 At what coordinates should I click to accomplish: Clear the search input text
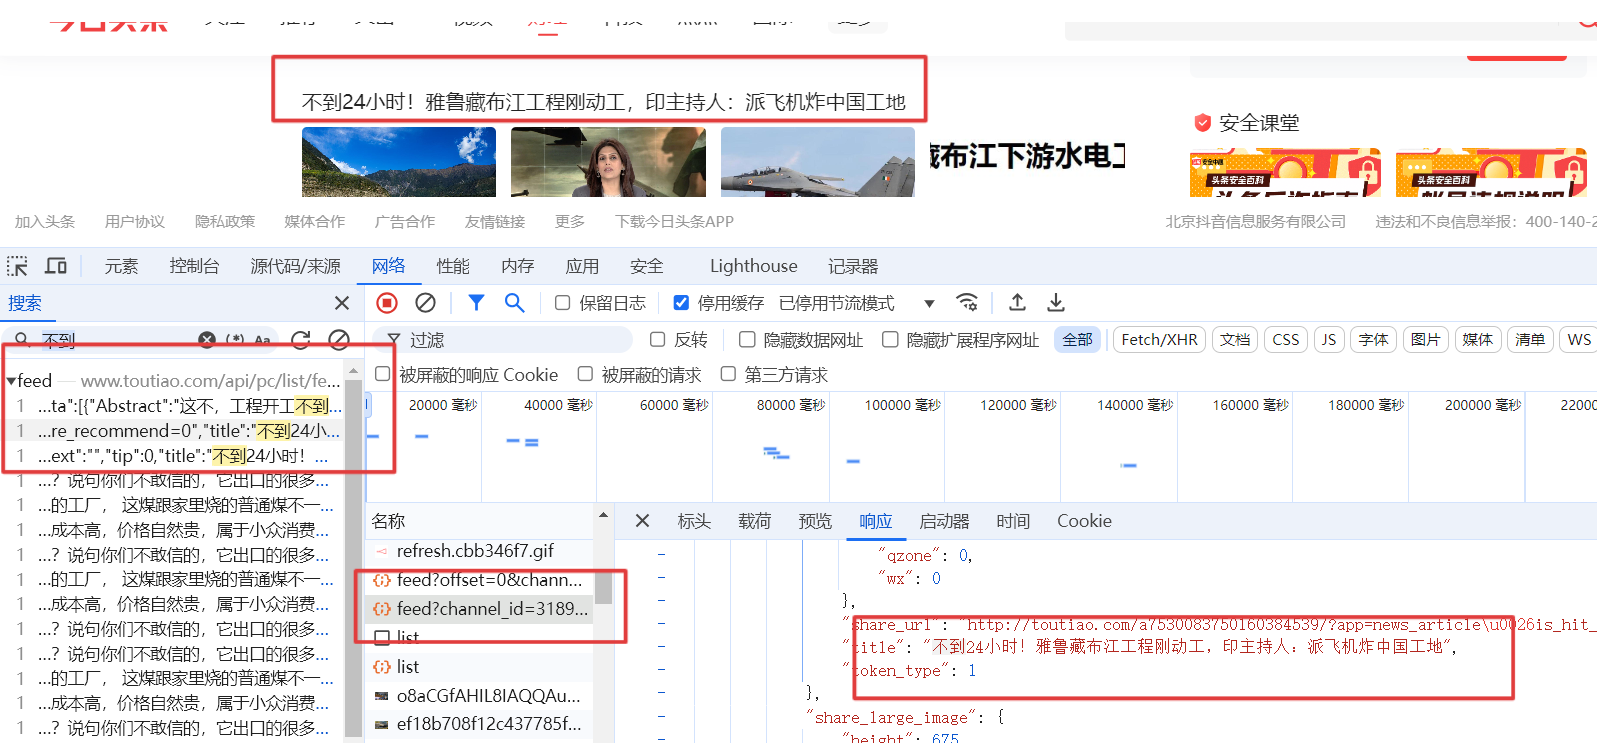[x=207, y=340]
